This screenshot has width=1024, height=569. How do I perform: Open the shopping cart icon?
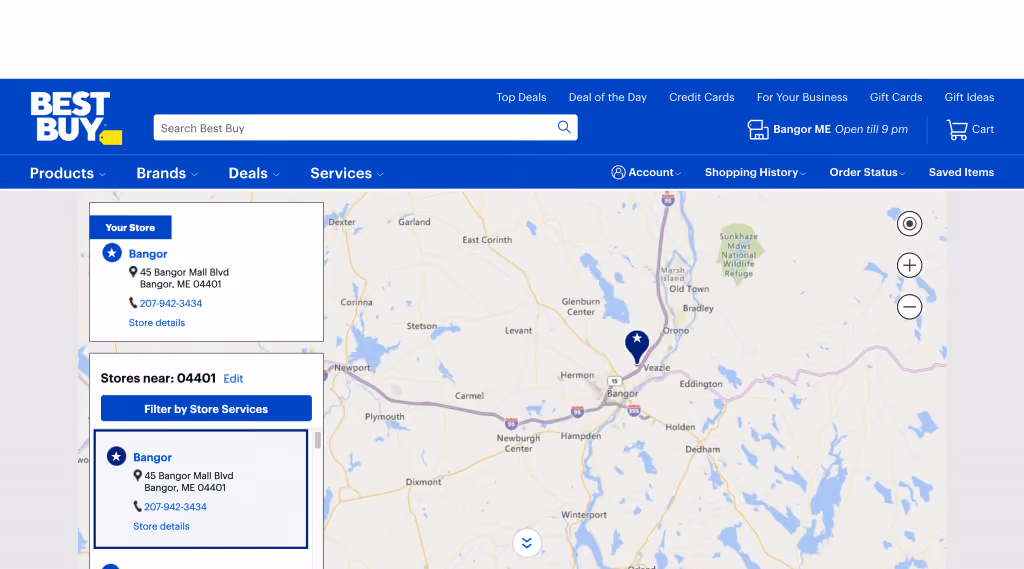pos(957,129)
